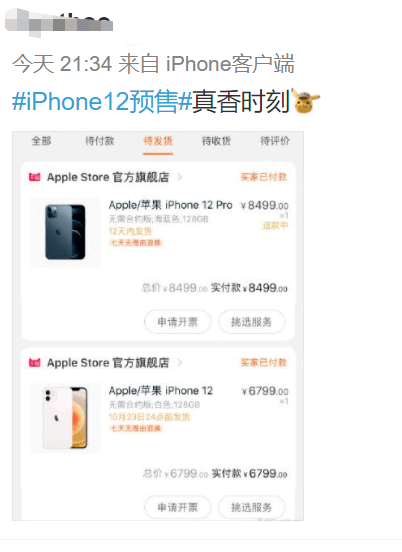Click 挑选服务 for the iPhone 12 order

(x=251, y=507)
